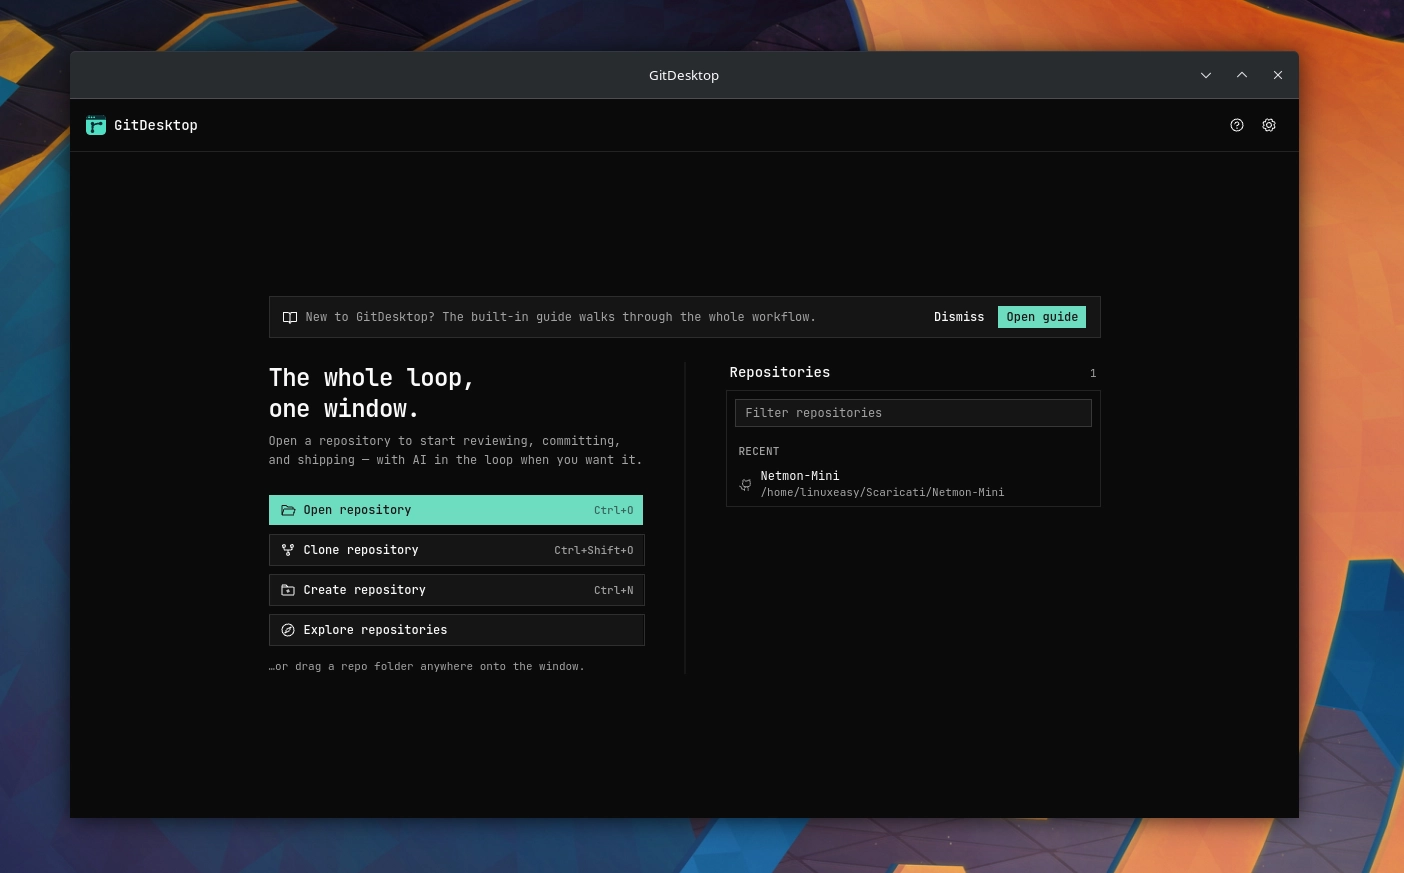Open the Netmon-Mini recent repository
This screenshot has height=873, width=1404.
[x=913, y=484]
